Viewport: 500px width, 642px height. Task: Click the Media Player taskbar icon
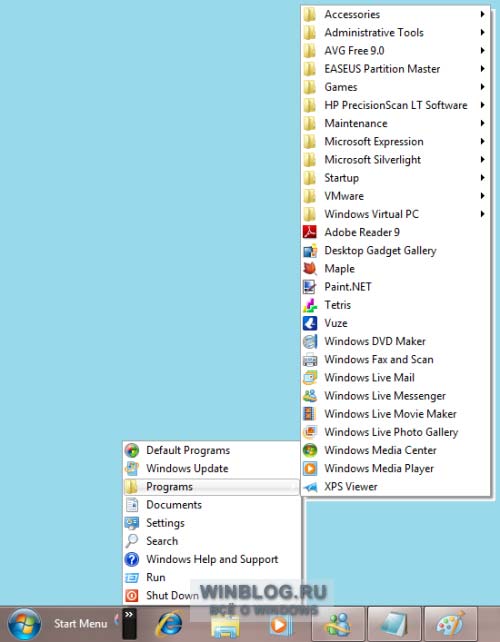point(281,625)
